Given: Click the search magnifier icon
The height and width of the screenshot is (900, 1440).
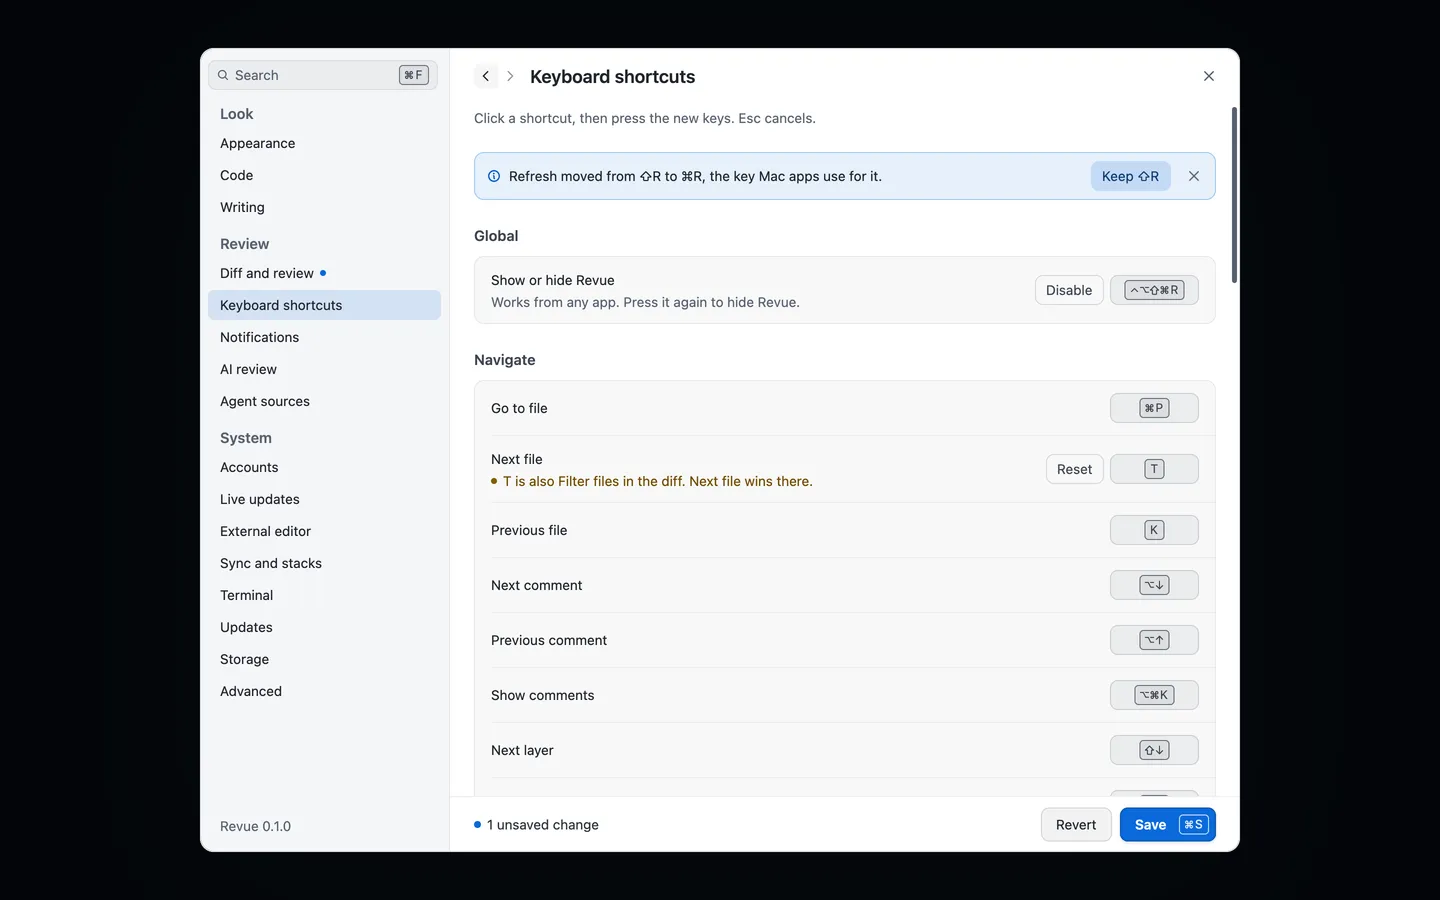Looking at the screenshot, I should [x=223, y=75].
